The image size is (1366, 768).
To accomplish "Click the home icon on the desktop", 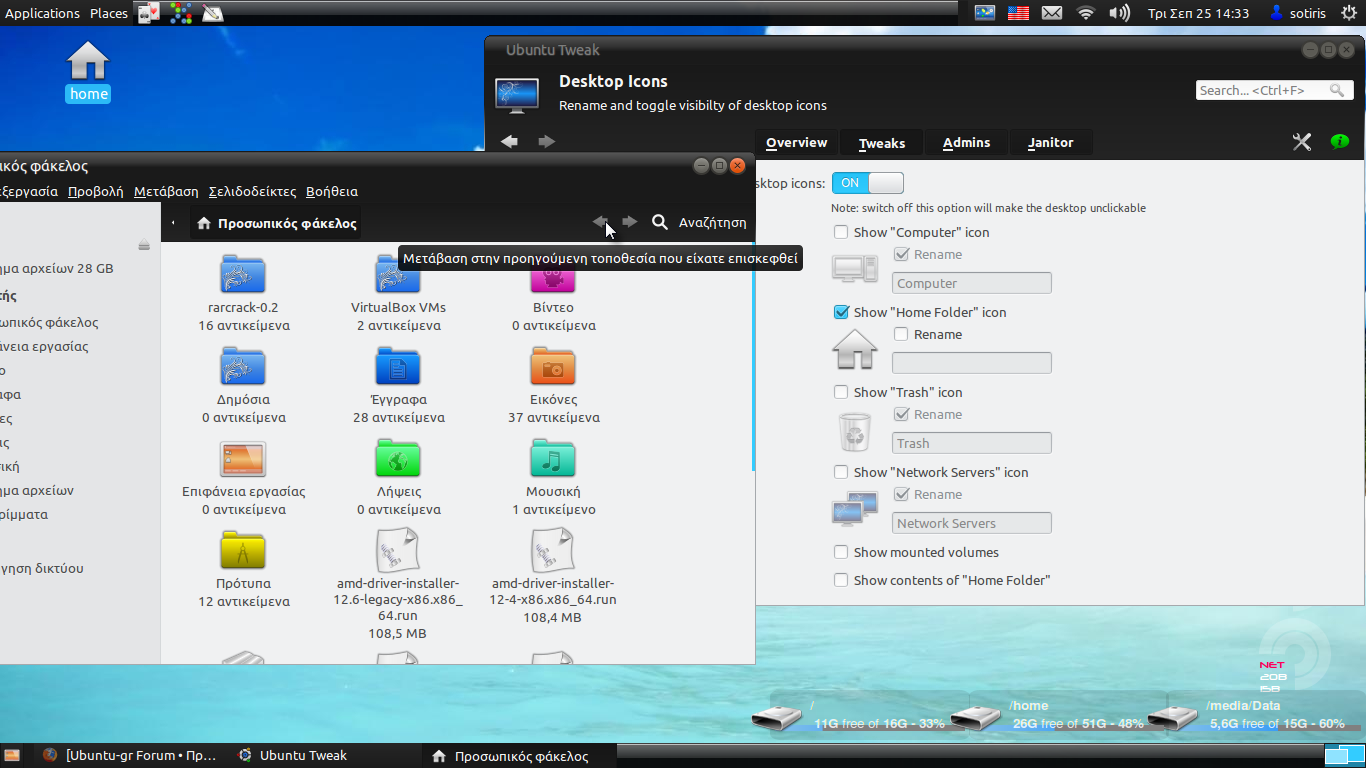I will (x=88, y=63).
